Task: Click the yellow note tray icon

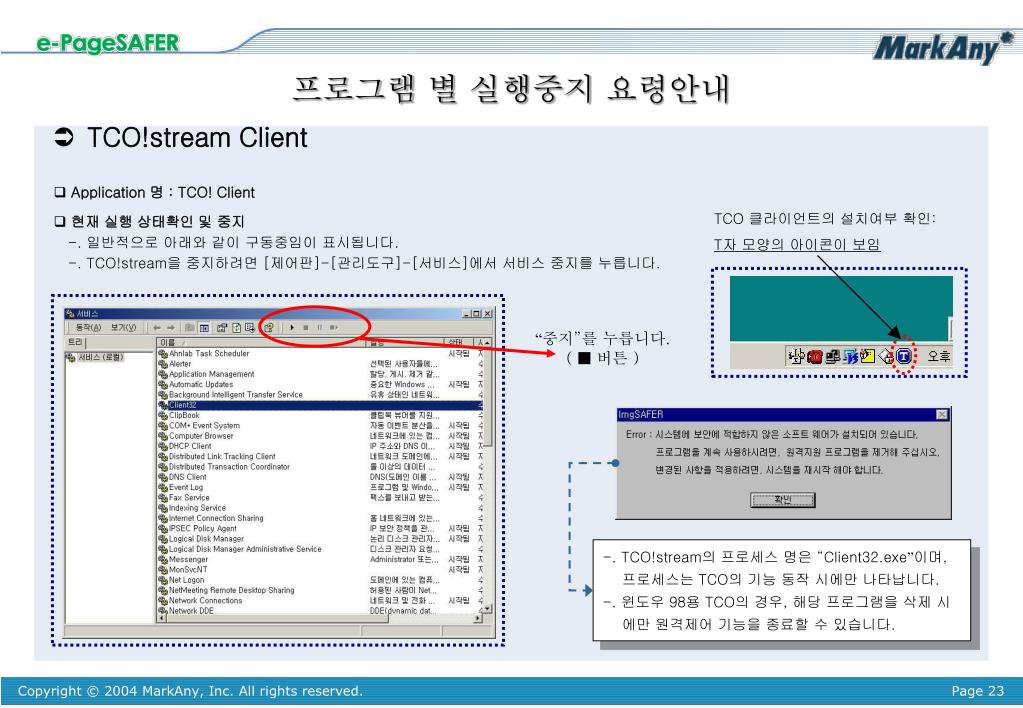Action: tap(867, 356)
